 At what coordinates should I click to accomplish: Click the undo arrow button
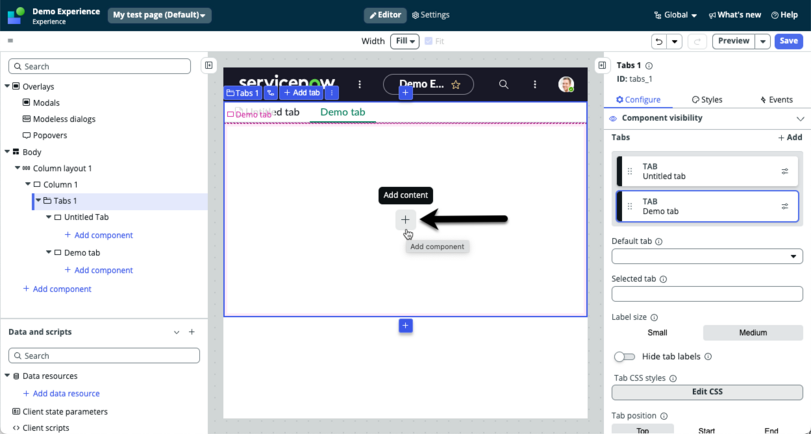coord(659,41)
